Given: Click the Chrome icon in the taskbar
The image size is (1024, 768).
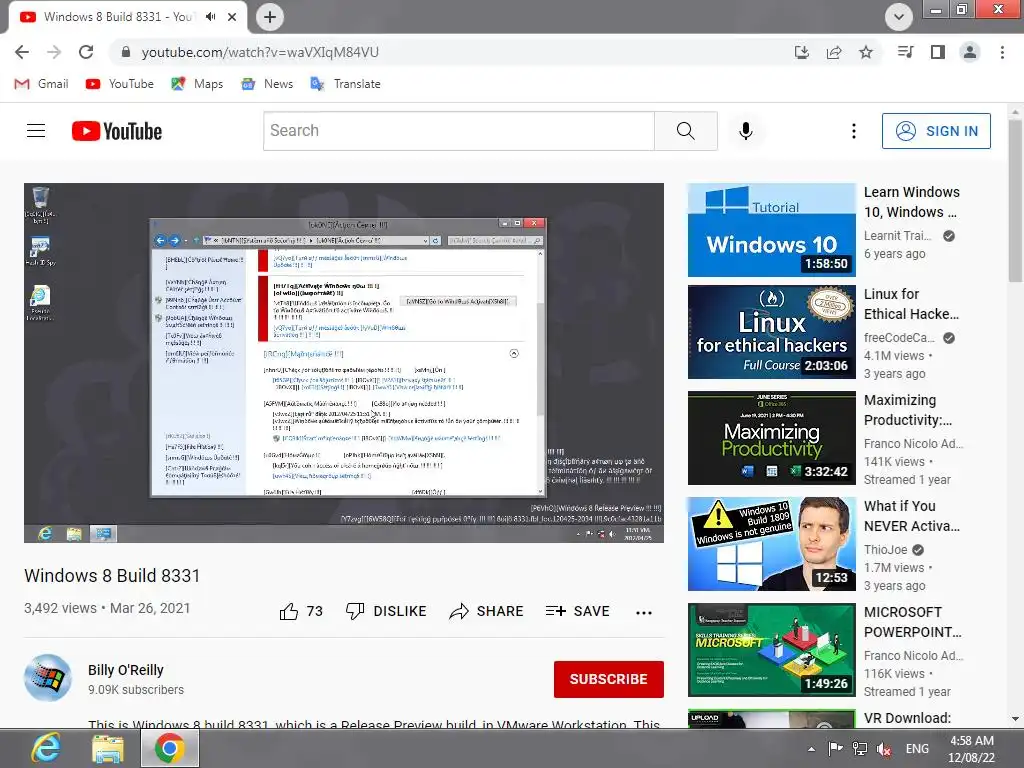Looking at the screenshot, I should click(x=169, y=748).
